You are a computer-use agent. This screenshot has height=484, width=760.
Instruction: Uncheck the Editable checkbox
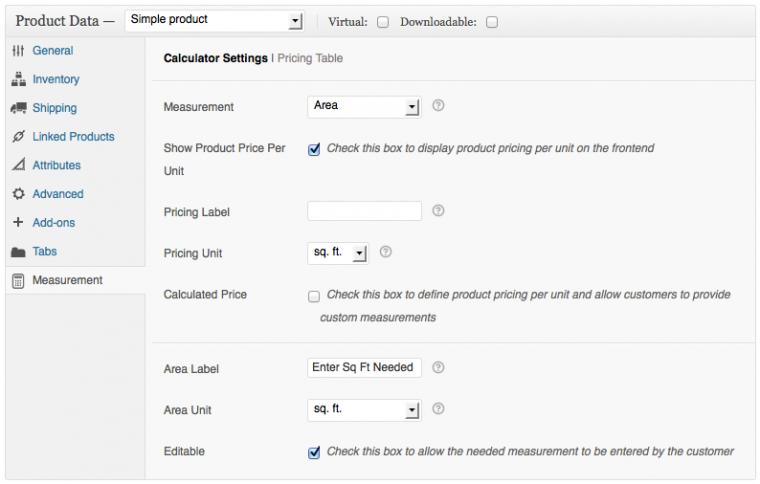tap(314, 453)
